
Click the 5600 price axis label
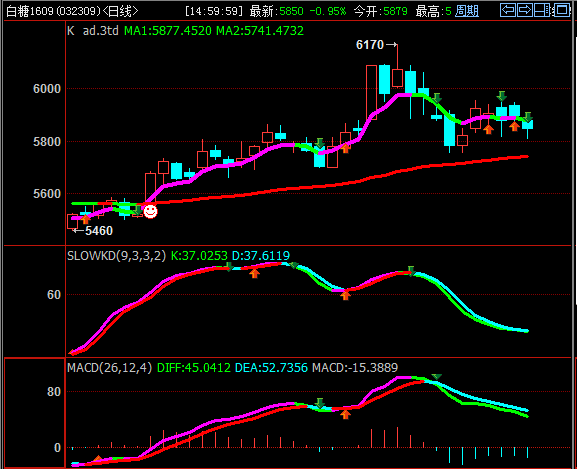click(47, 194)
